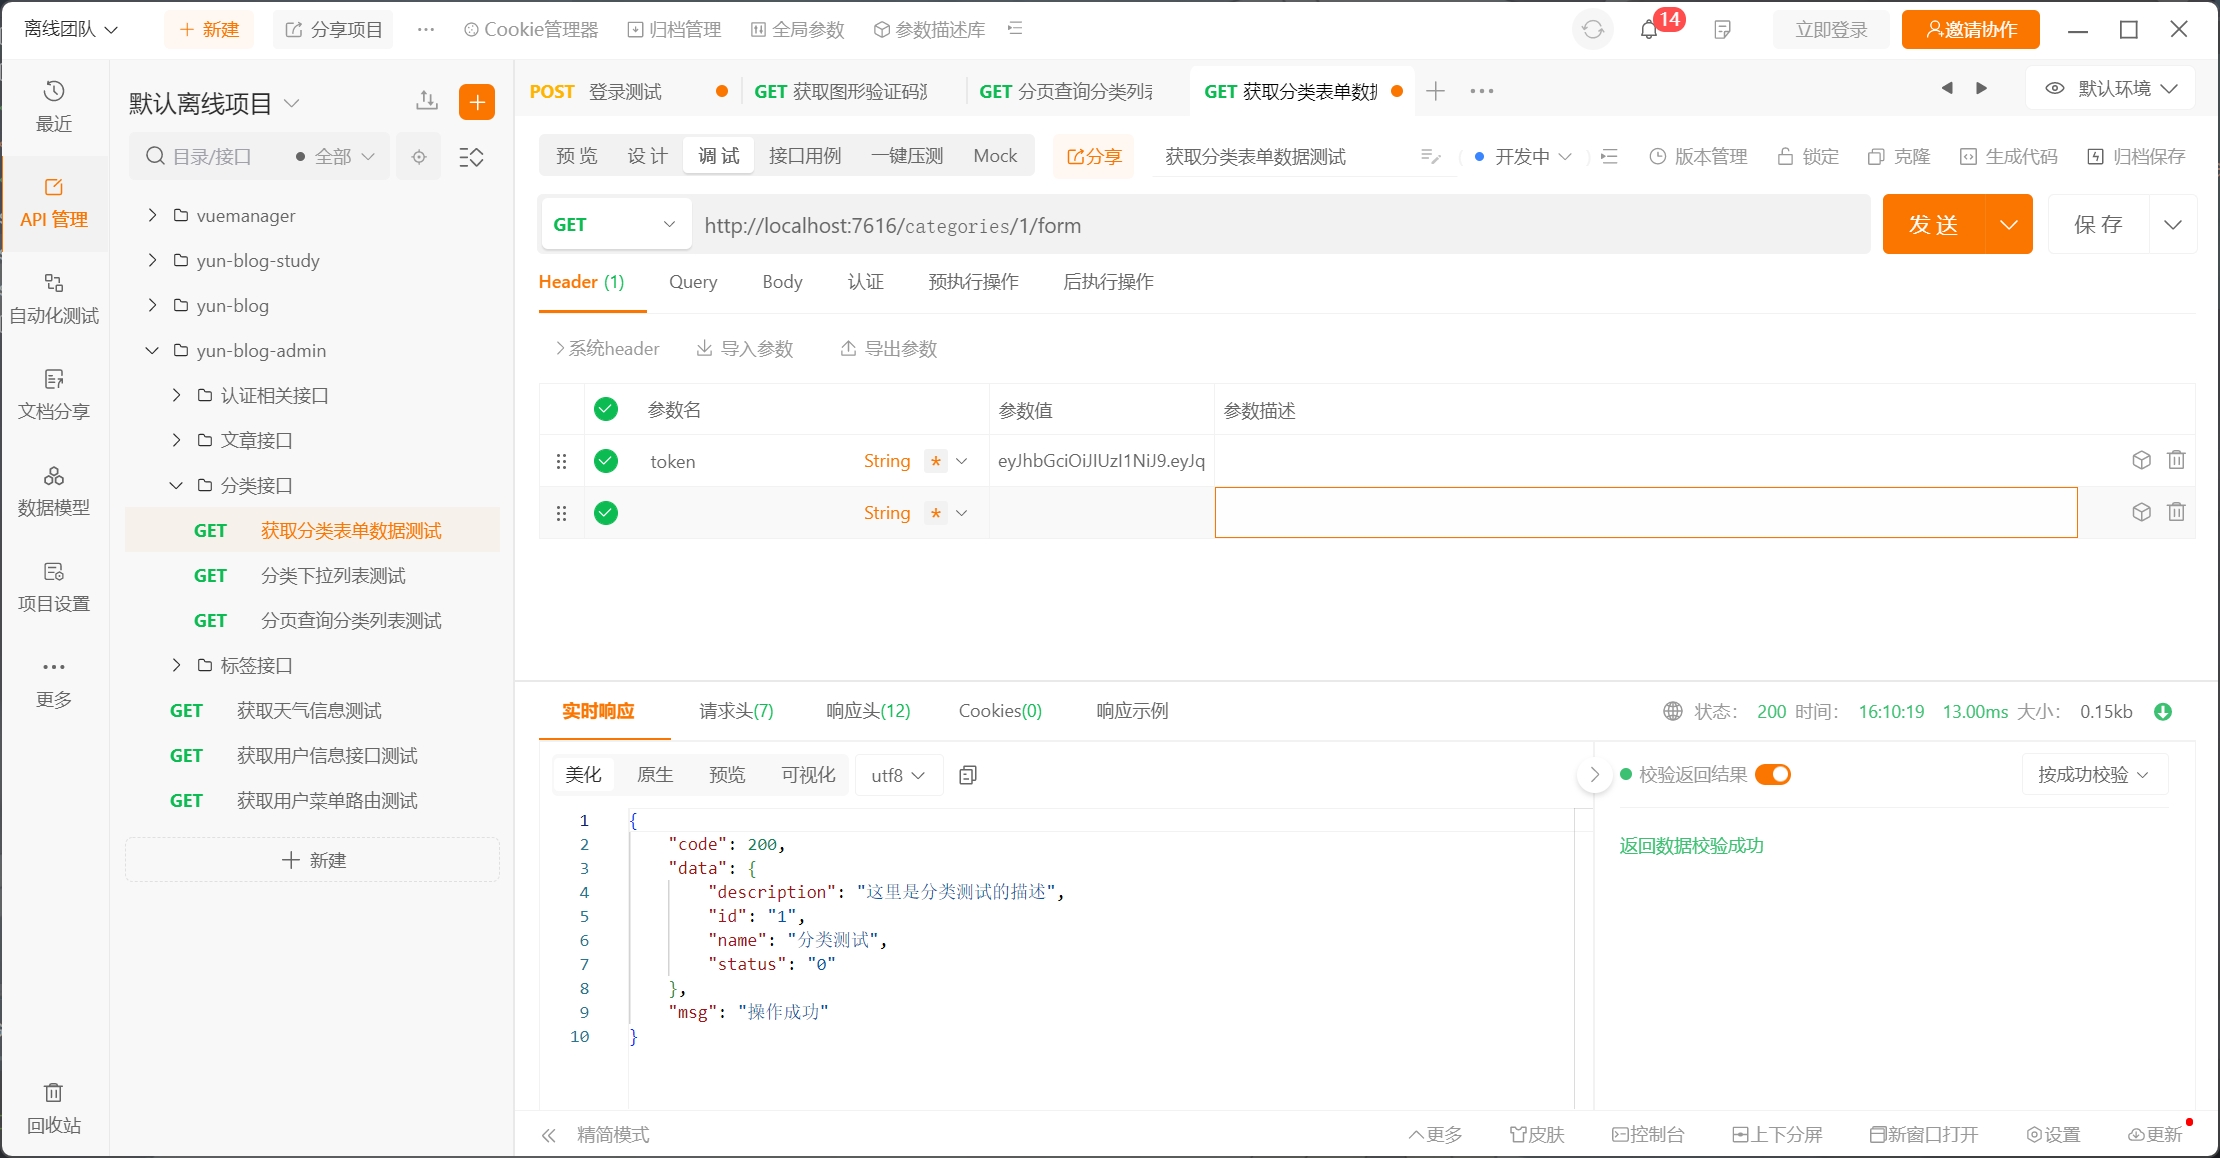
Task: Switch to the Body tab
Action: 782,282
